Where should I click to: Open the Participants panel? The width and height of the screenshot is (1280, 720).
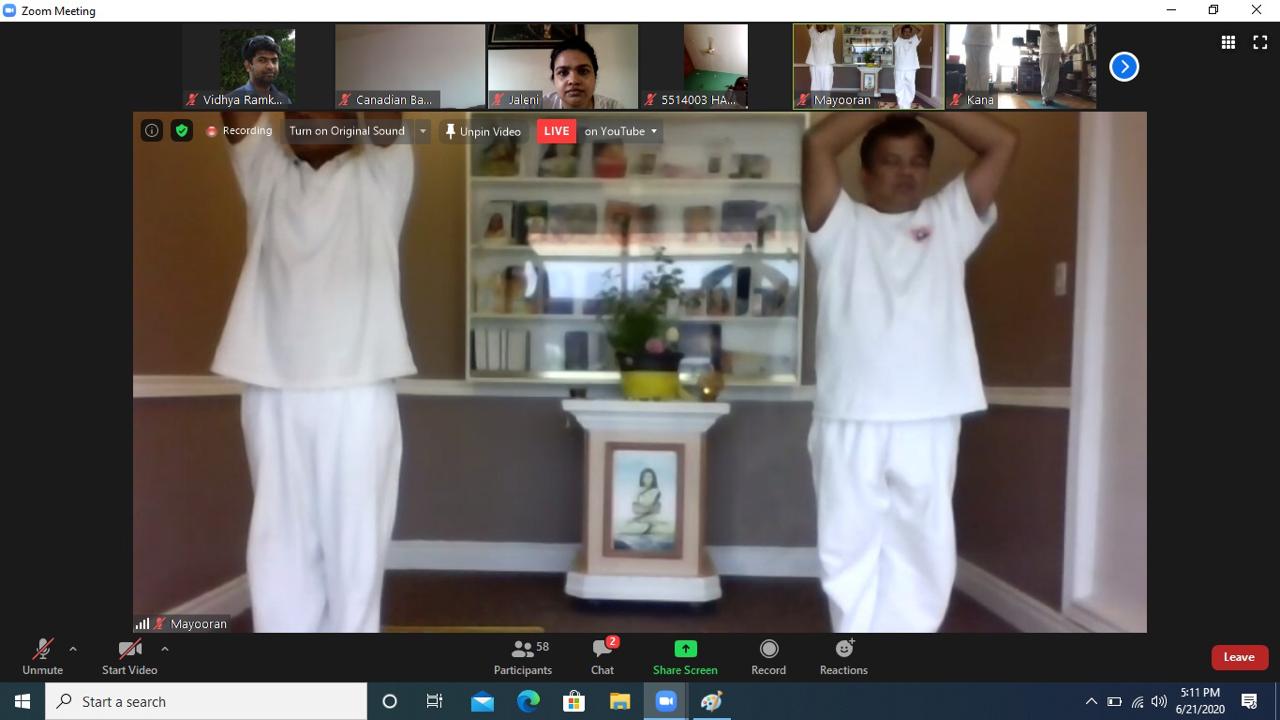tap(523, 658)
